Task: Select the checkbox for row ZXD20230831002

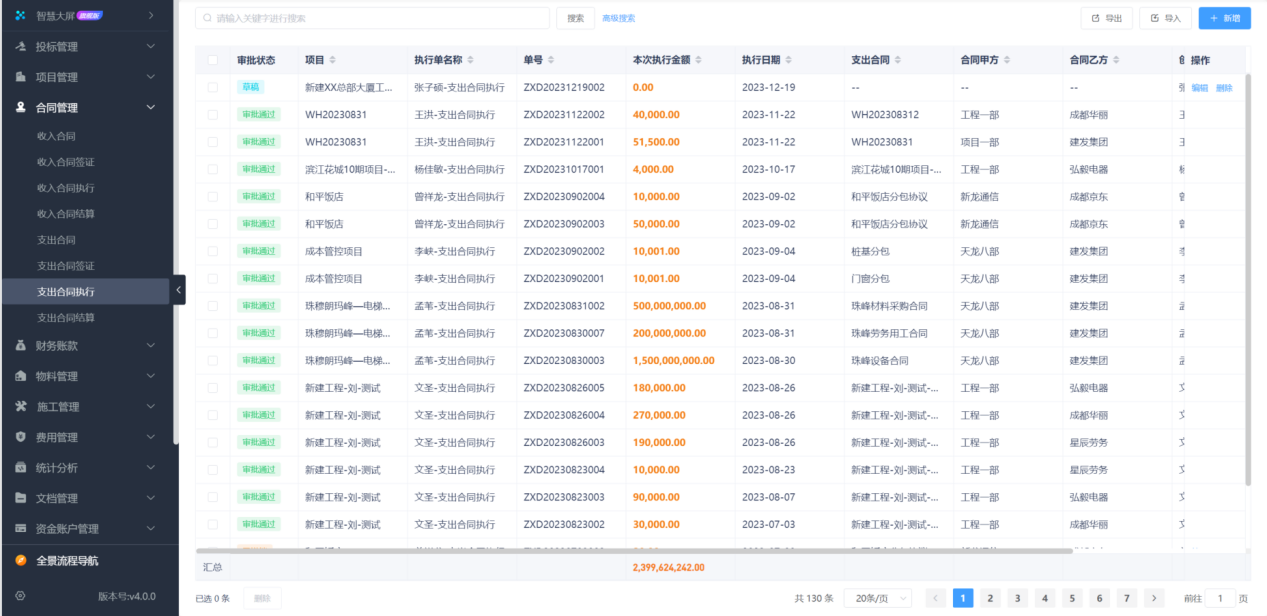Action: tap(212, 306)
